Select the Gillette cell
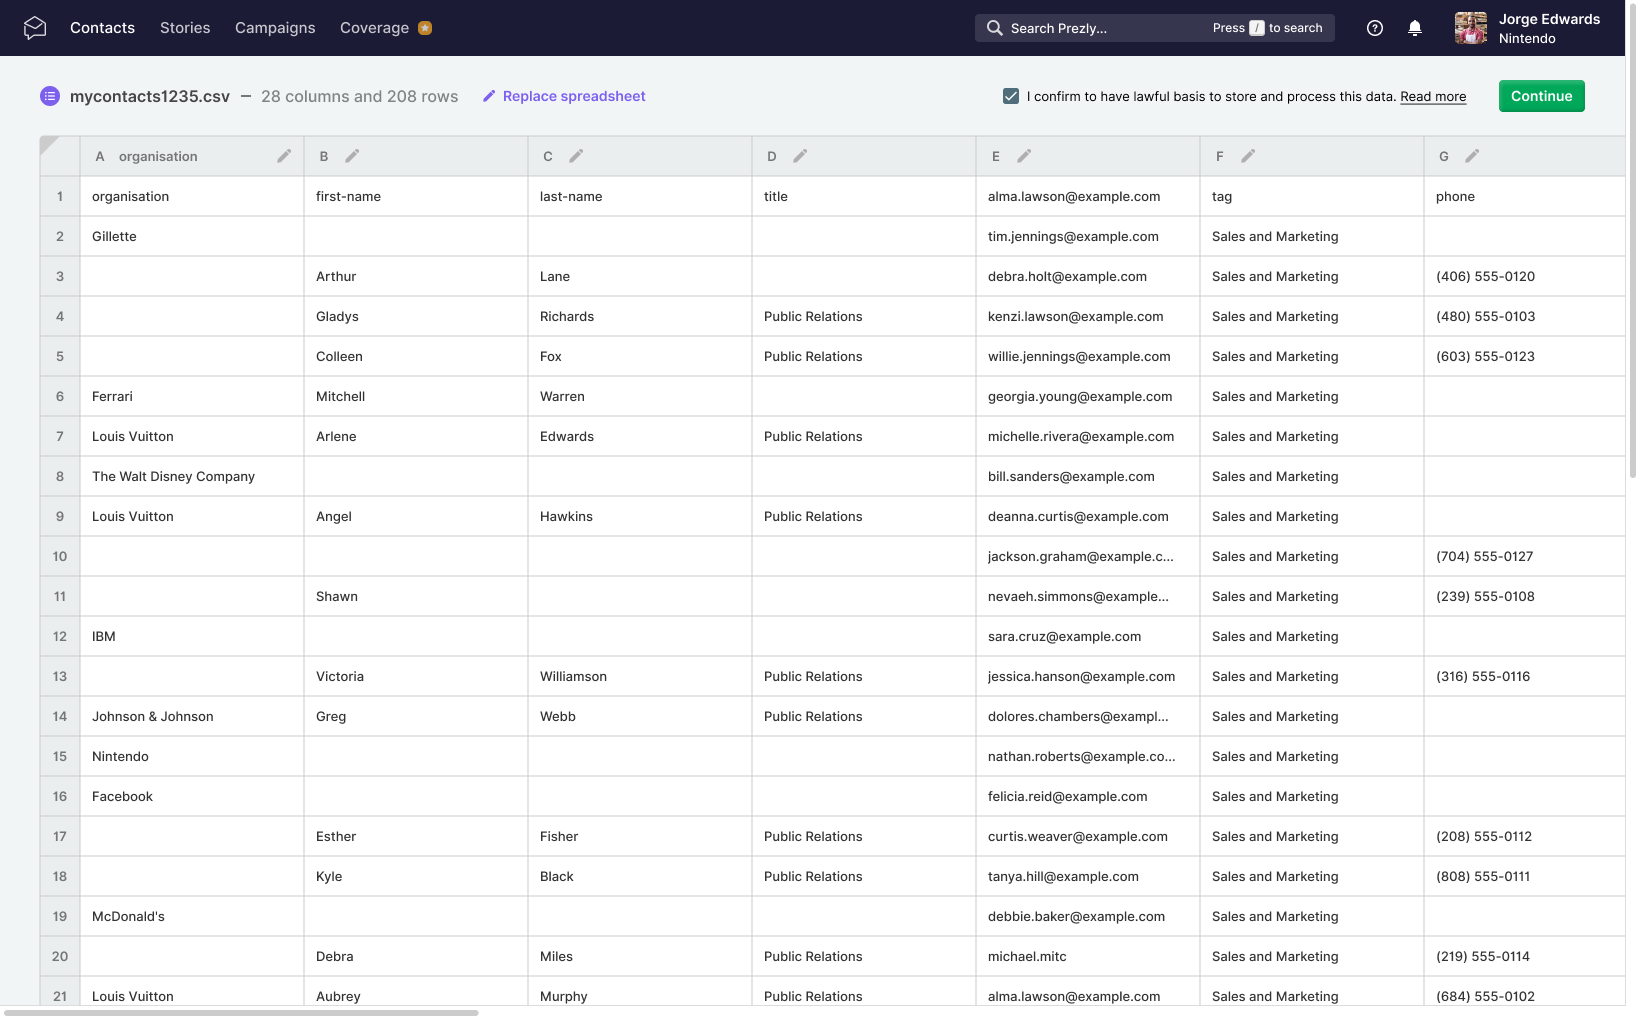 point(192,236)
